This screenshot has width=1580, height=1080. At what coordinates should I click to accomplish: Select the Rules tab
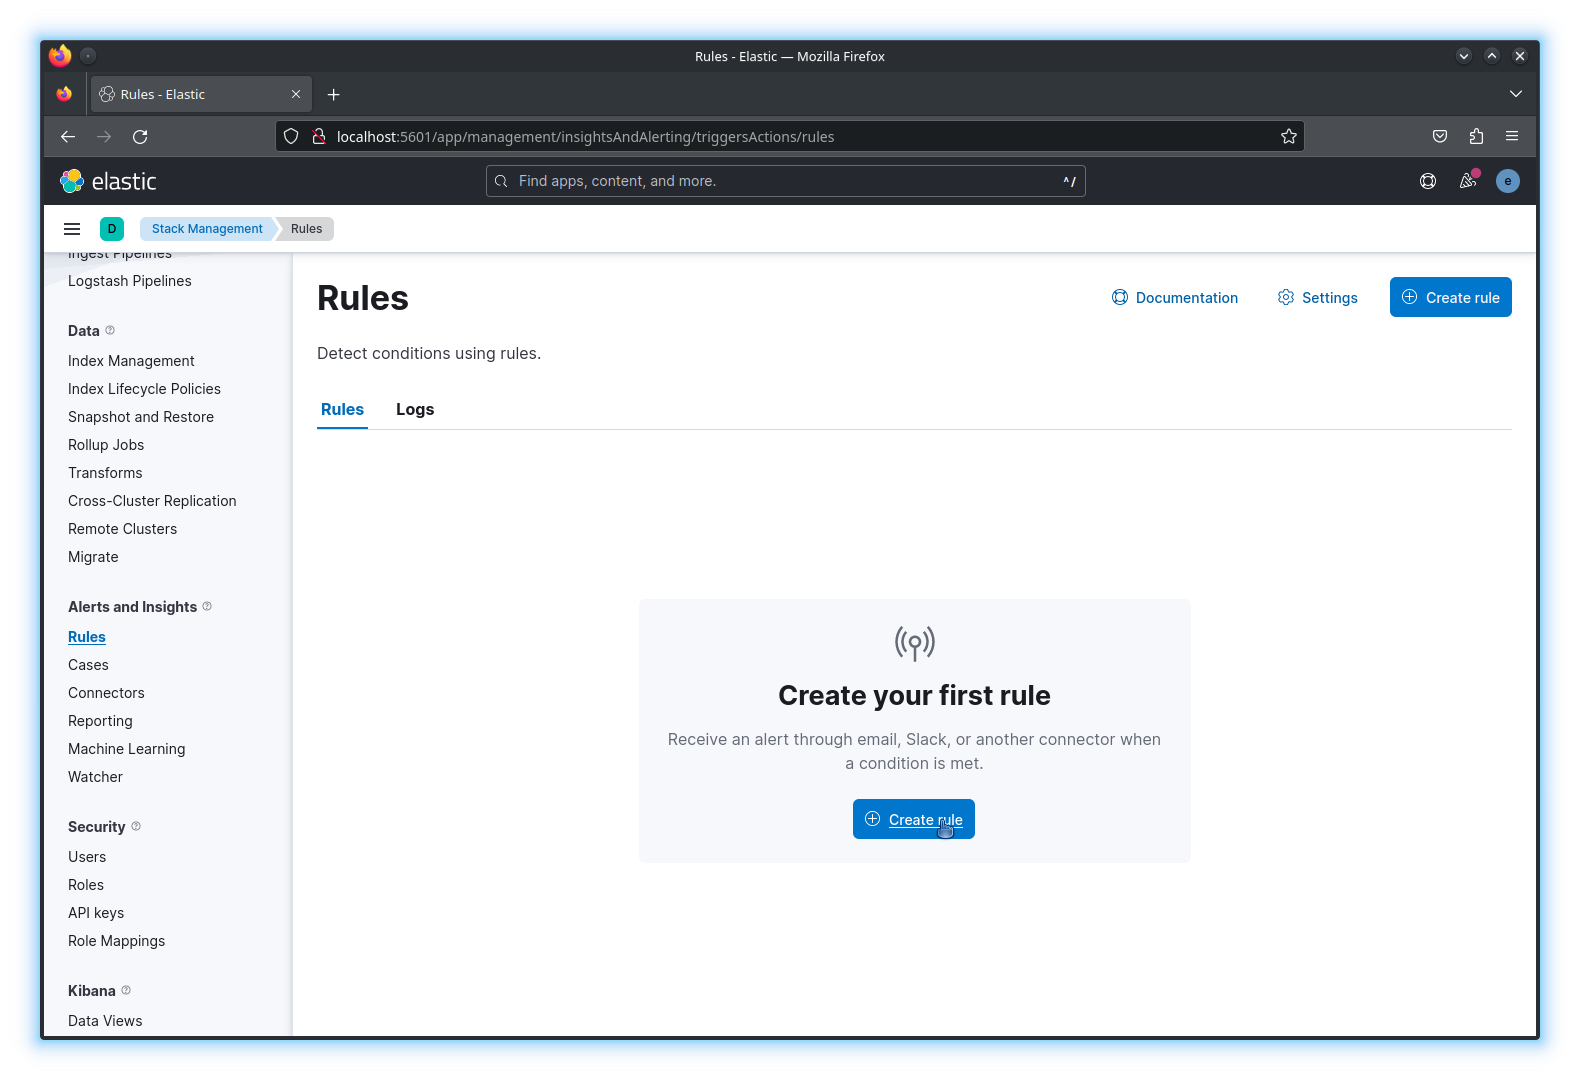point(342,410)
